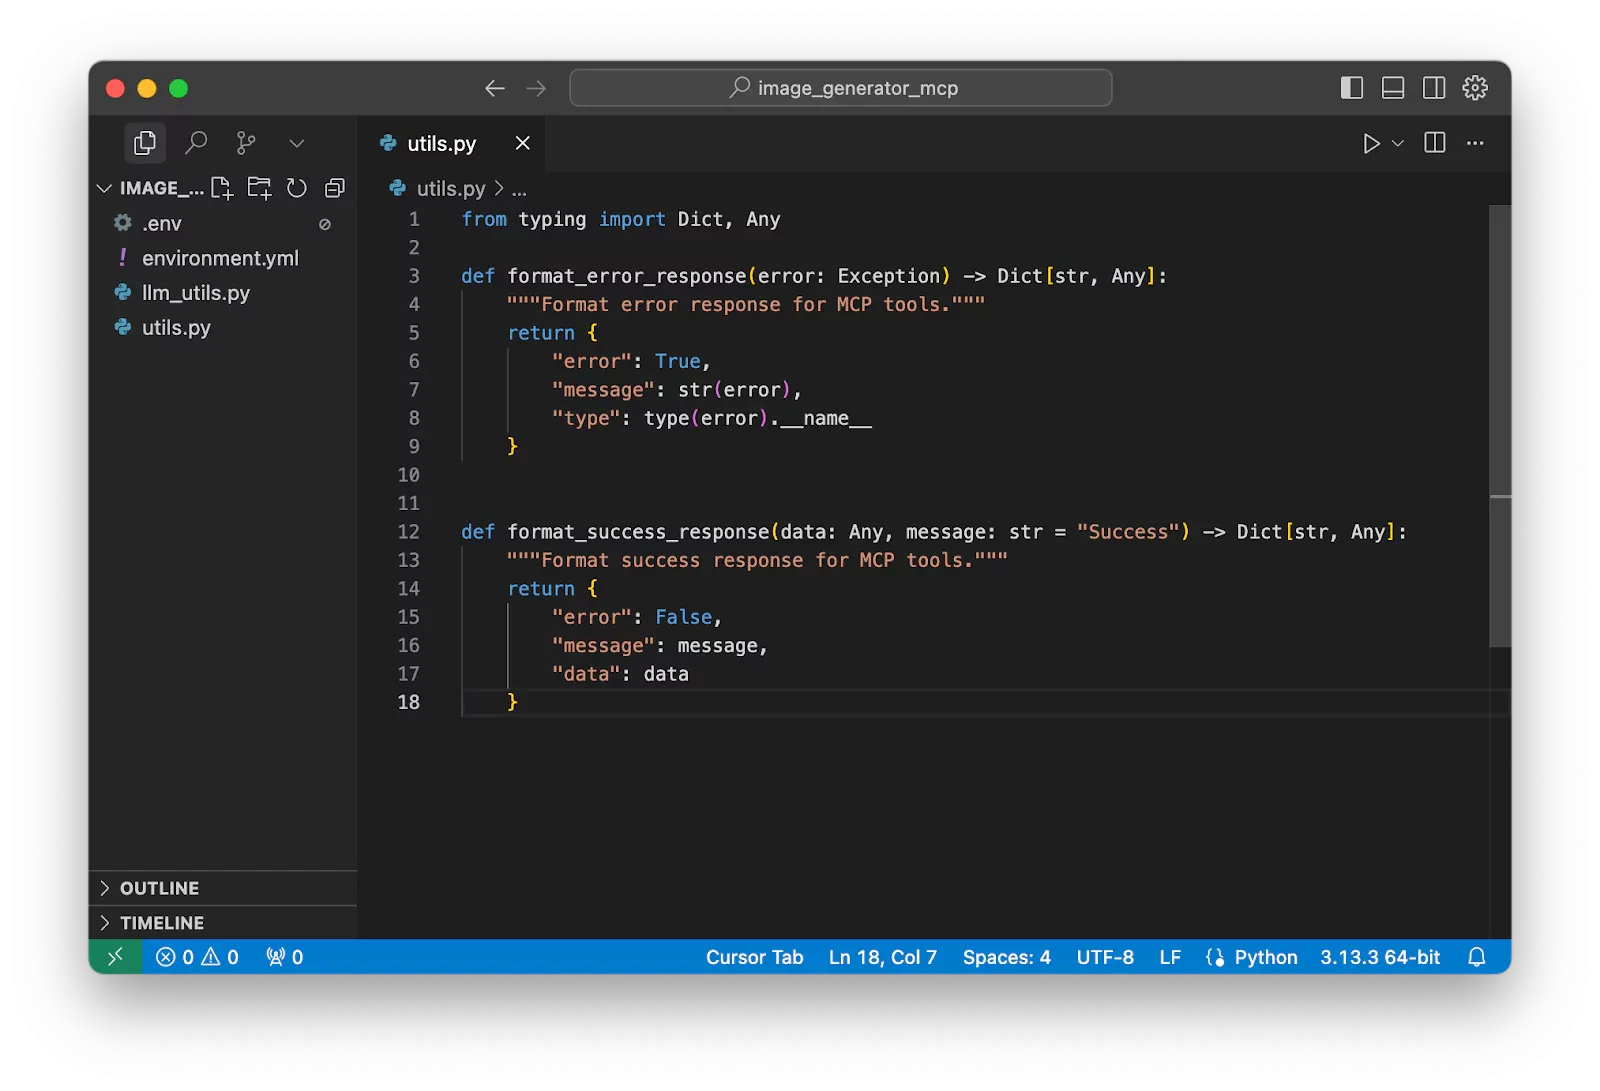Open forwarded ports indicator showing 0
This screenshot has height=1091, width=1600.
coord(285,957)
